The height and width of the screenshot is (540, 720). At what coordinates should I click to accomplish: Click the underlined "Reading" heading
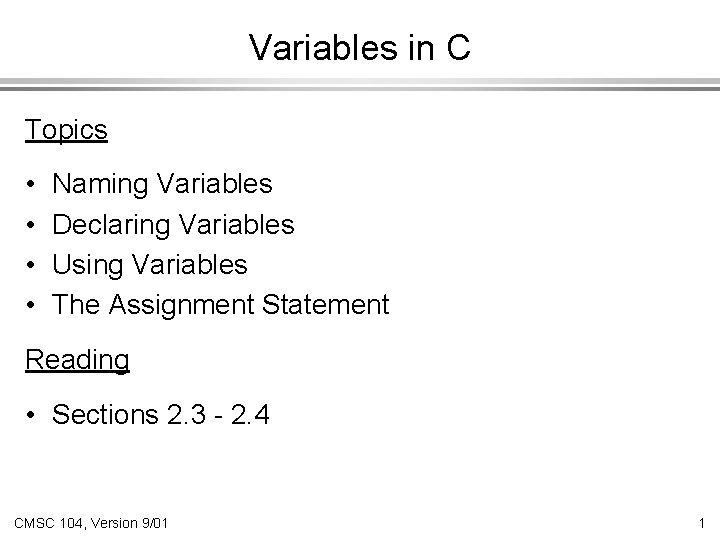(x=77, y=359)
